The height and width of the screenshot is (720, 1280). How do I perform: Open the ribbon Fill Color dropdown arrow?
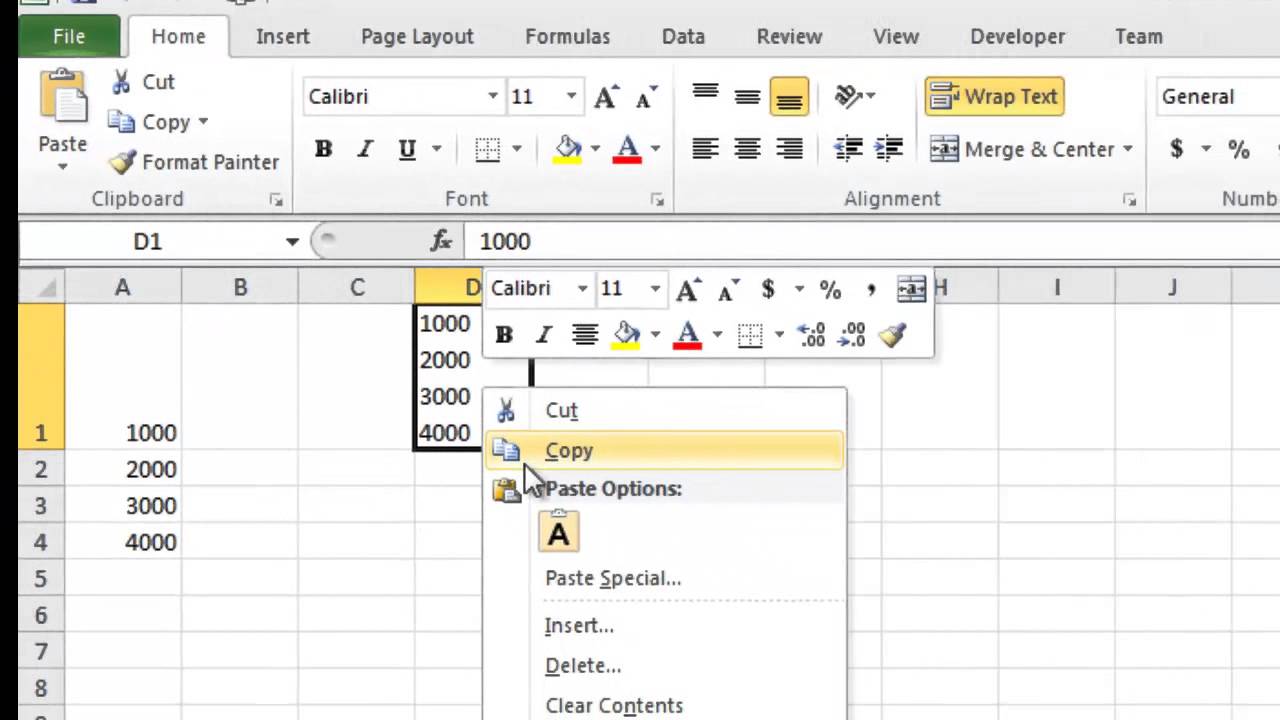pos(595,150)
